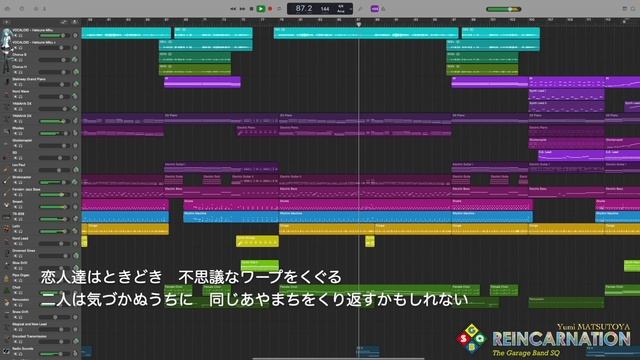
Task: Select the Slow Drift track name
Action: [x=20, y=263]
